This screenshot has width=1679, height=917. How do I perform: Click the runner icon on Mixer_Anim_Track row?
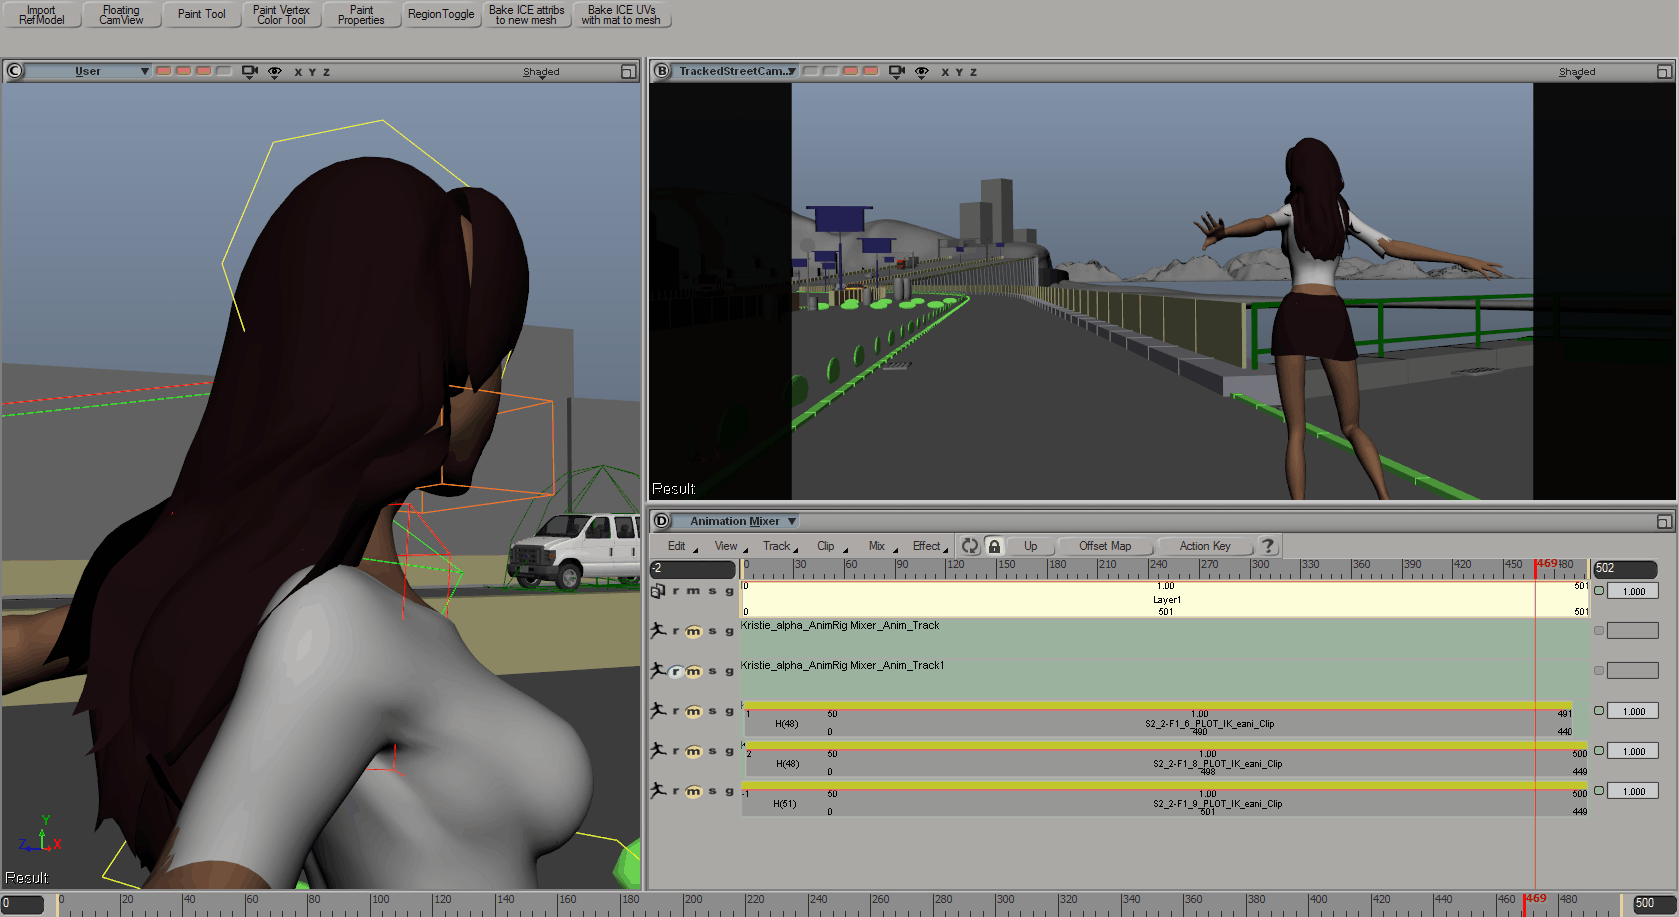click(x=658, y=630)
